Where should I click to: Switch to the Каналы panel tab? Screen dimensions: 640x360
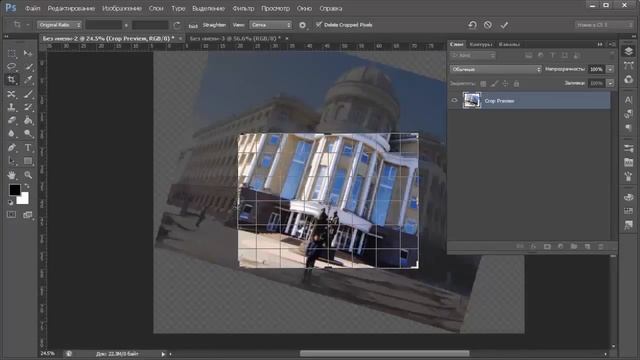[x=509, y=44]
